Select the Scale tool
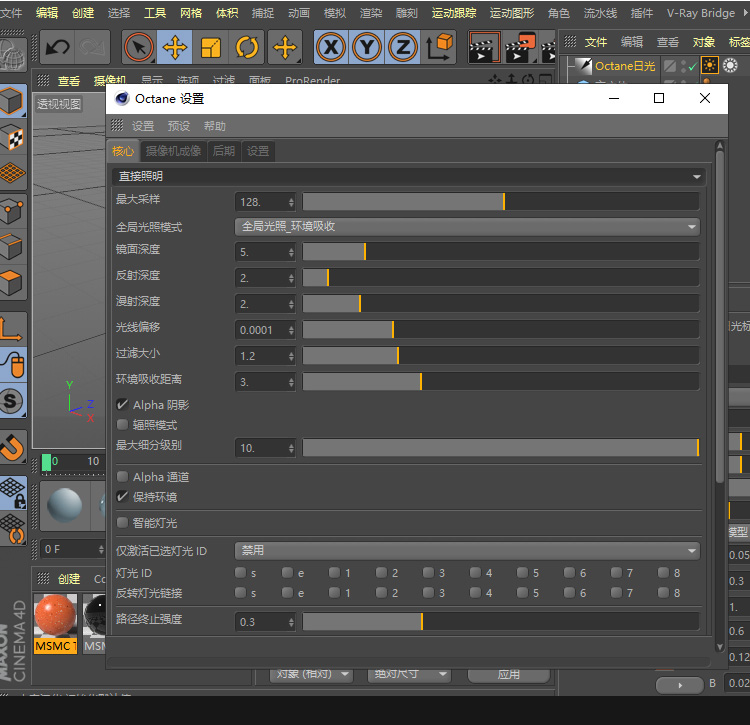750x725 pixels. (x=210, y=47)
